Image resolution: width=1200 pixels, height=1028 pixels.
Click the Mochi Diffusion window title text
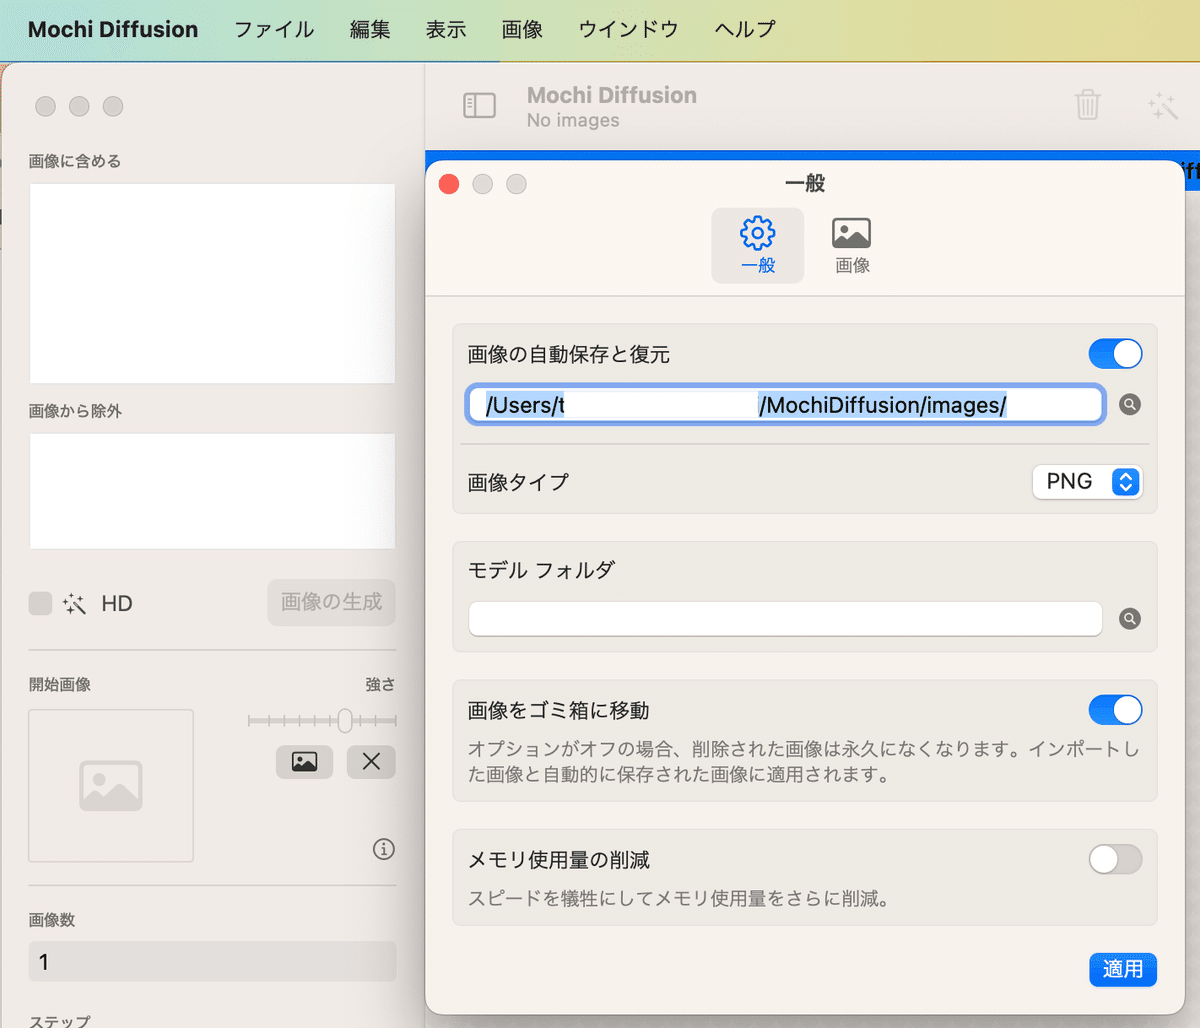click(612, 95)
